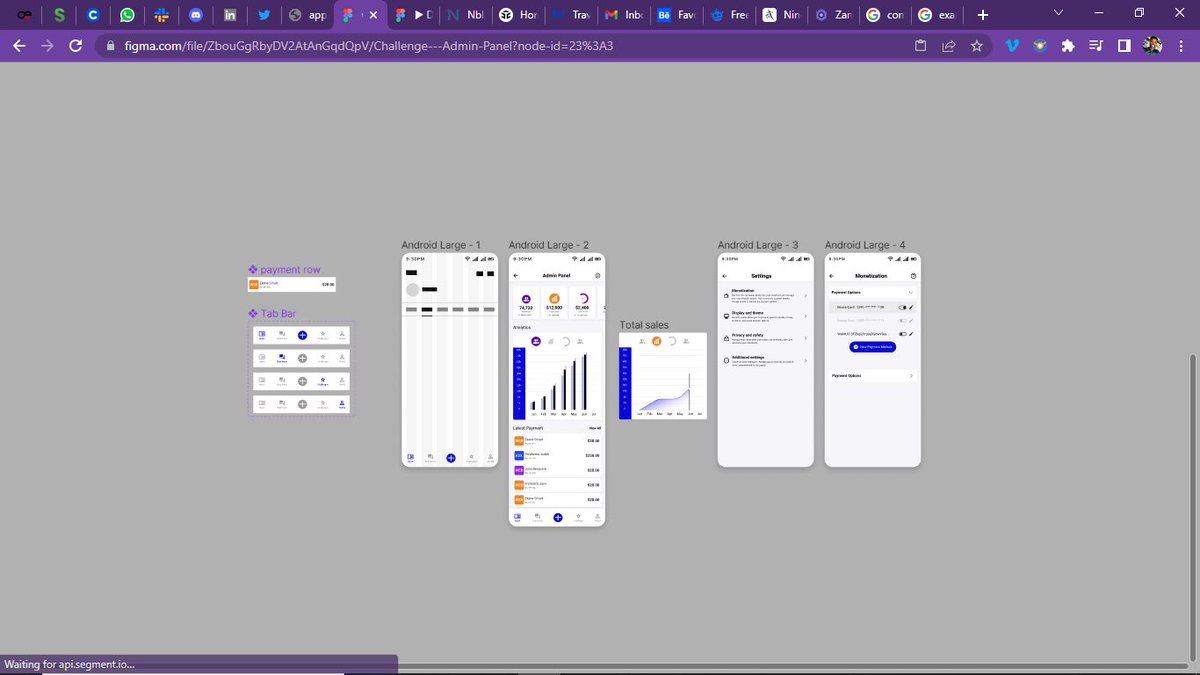The height and width of the screenshot is (675, 1200).
Task: Click blue plus button in Android Large - 1 tab bar
Action: (450, 457)
